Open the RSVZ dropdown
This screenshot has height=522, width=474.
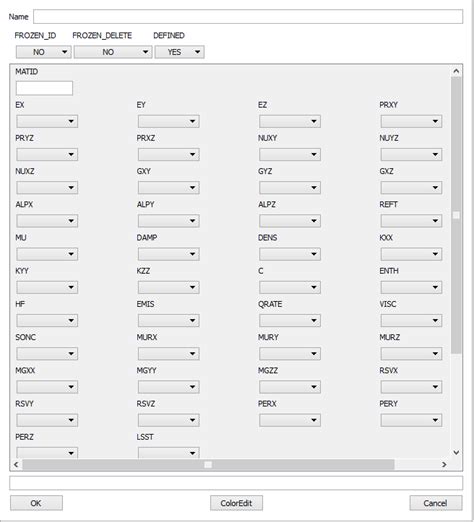(169, 420)
